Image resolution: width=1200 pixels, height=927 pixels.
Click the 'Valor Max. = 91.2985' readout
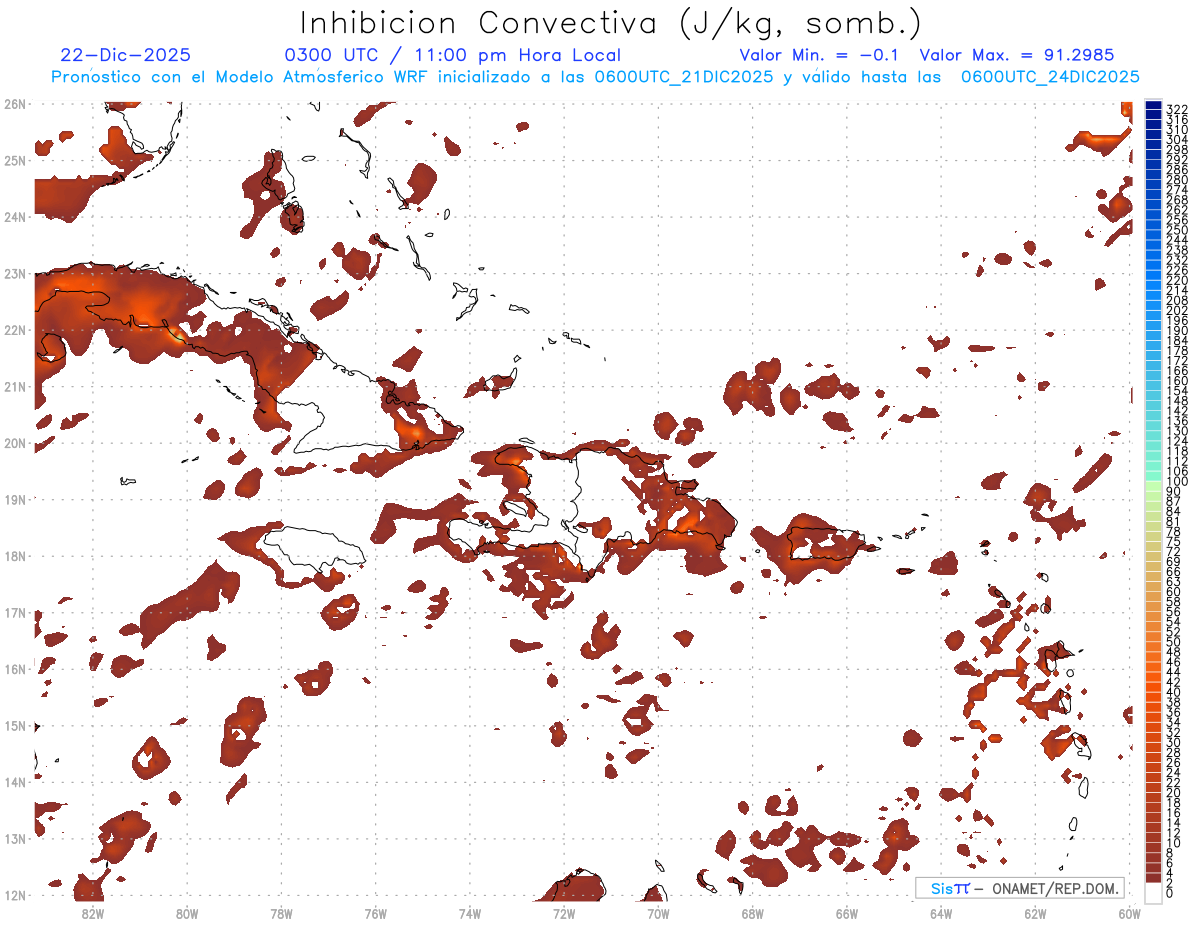[x=1017, y=56]
